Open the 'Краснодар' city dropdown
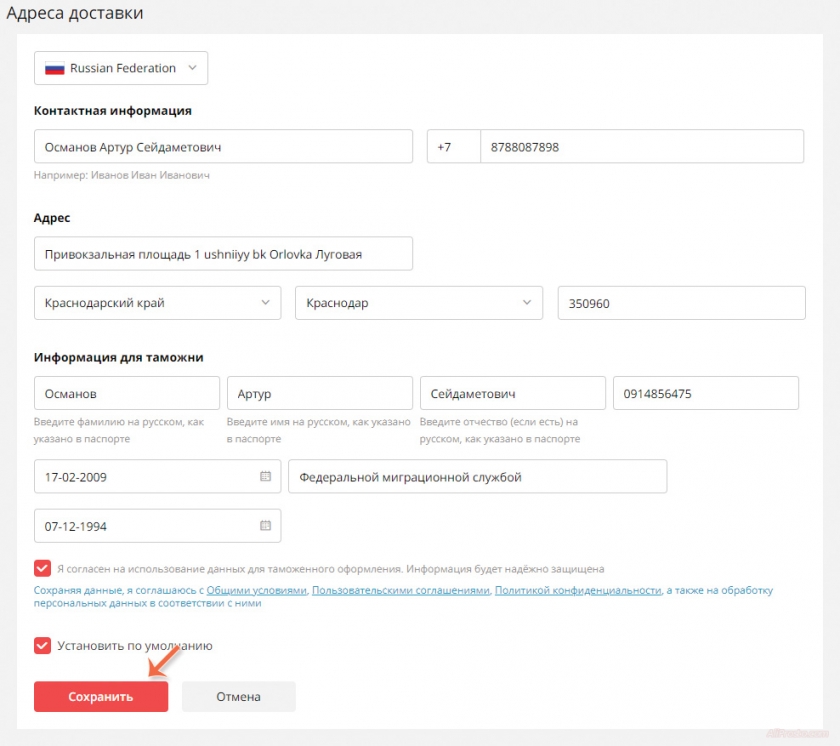The width and height of the screenshot is (840, 746). (x=529, y=302)
